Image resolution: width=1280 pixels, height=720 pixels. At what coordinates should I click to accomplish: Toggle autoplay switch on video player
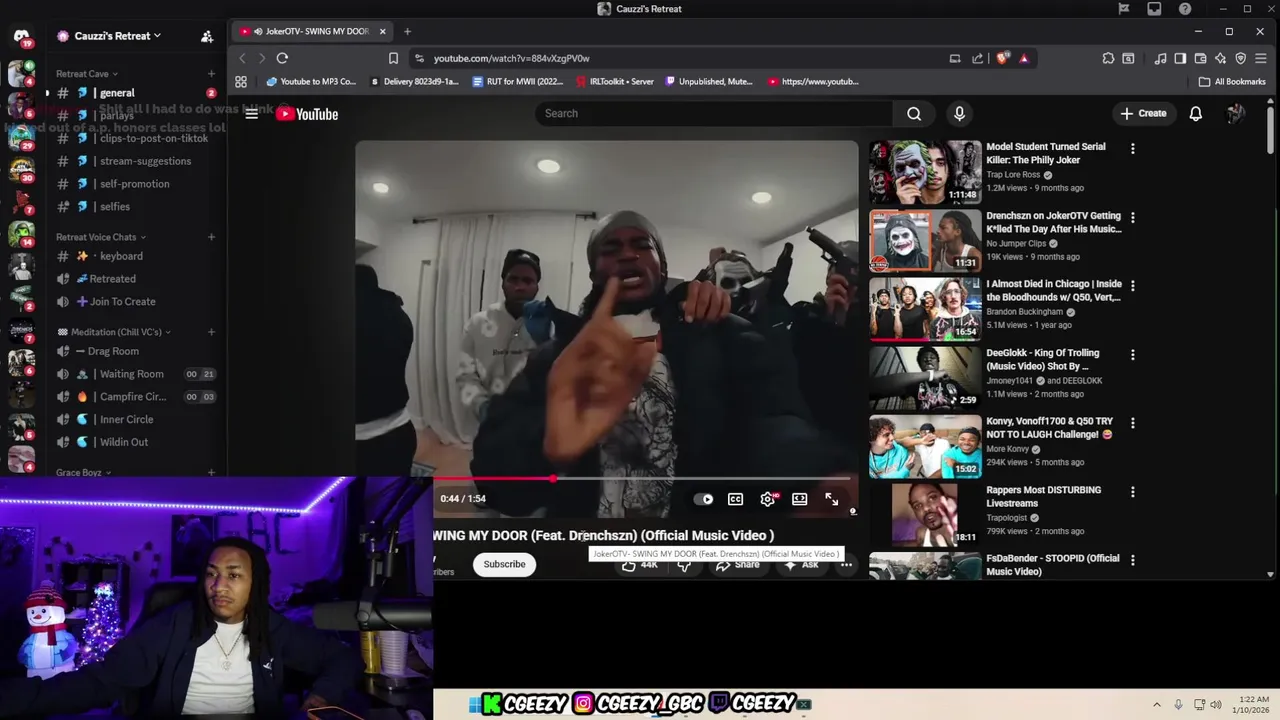[705, 499]
